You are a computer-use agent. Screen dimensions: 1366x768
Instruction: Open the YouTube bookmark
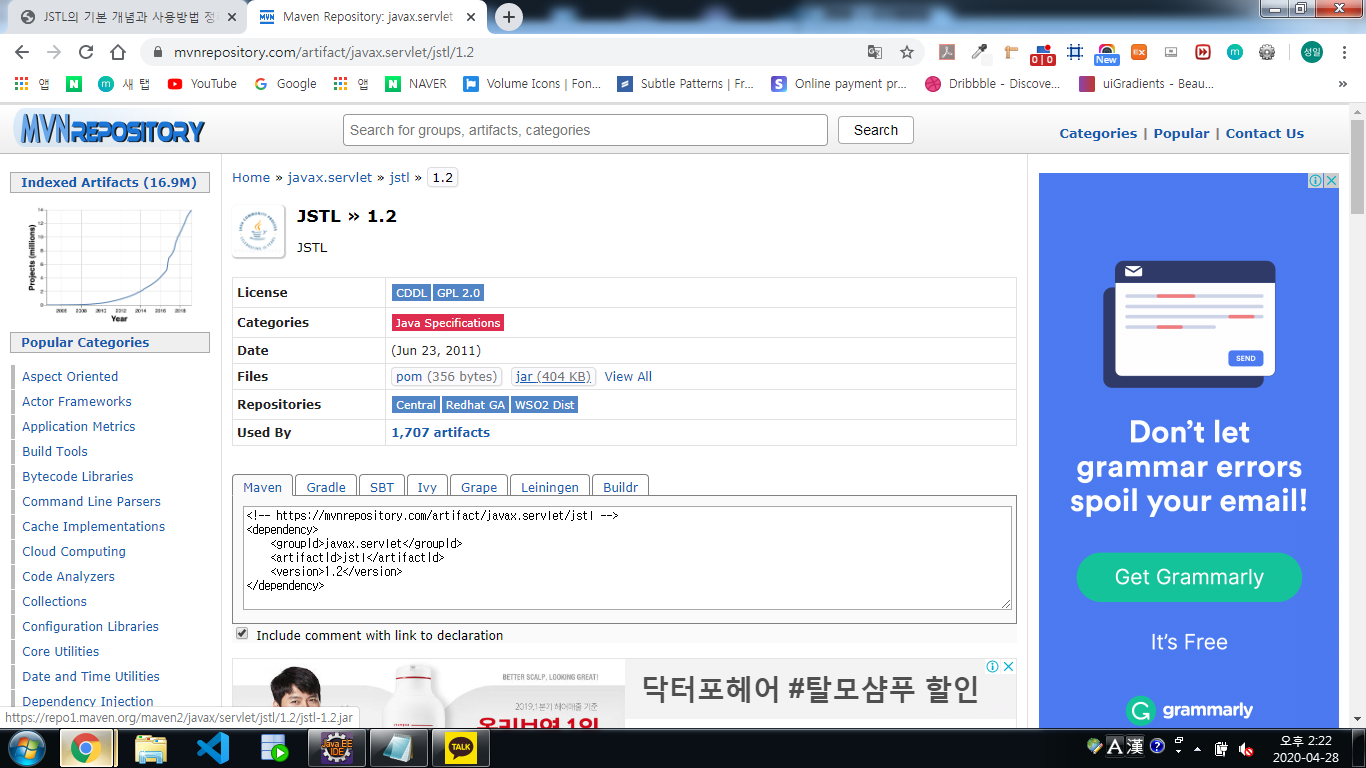pos(202,84)
